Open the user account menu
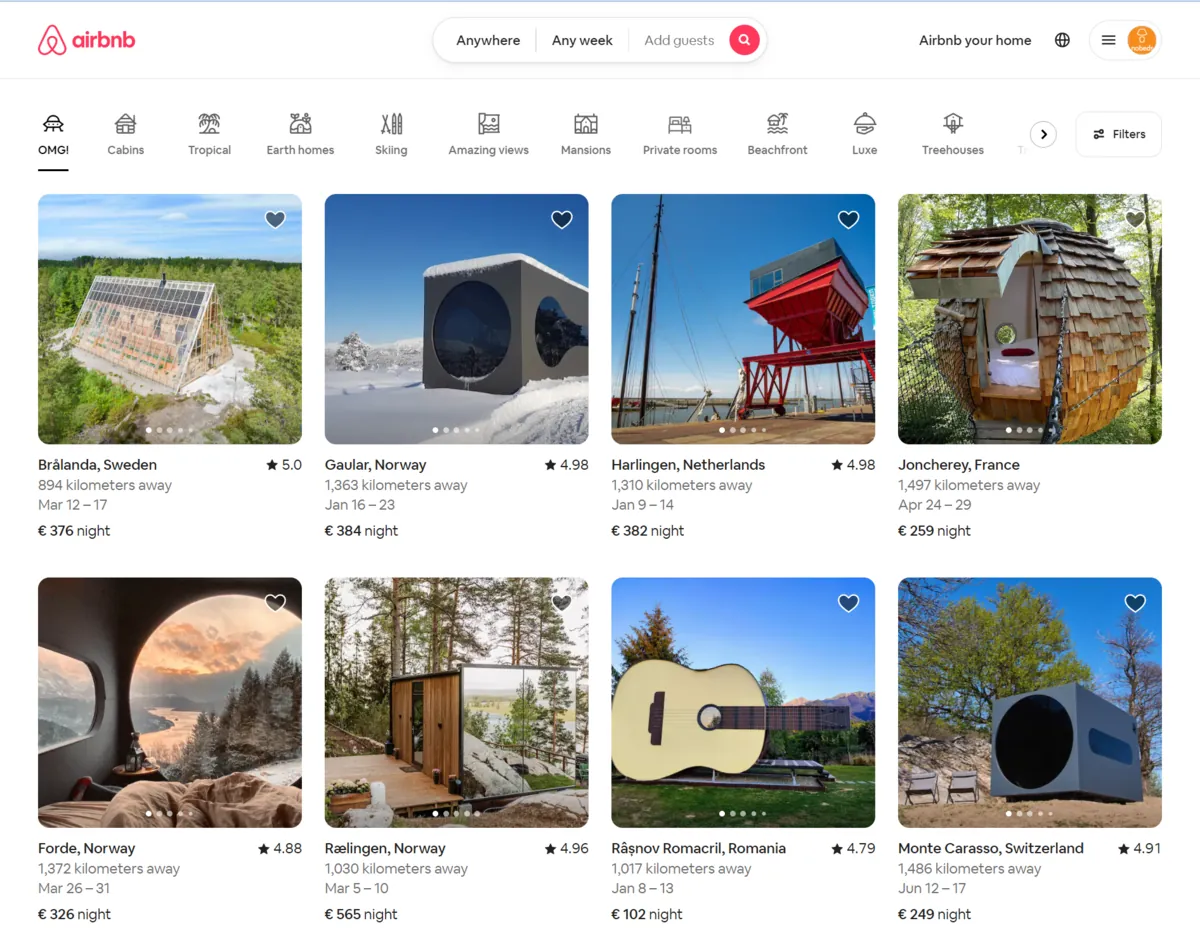 click(x=1125, y=40)
